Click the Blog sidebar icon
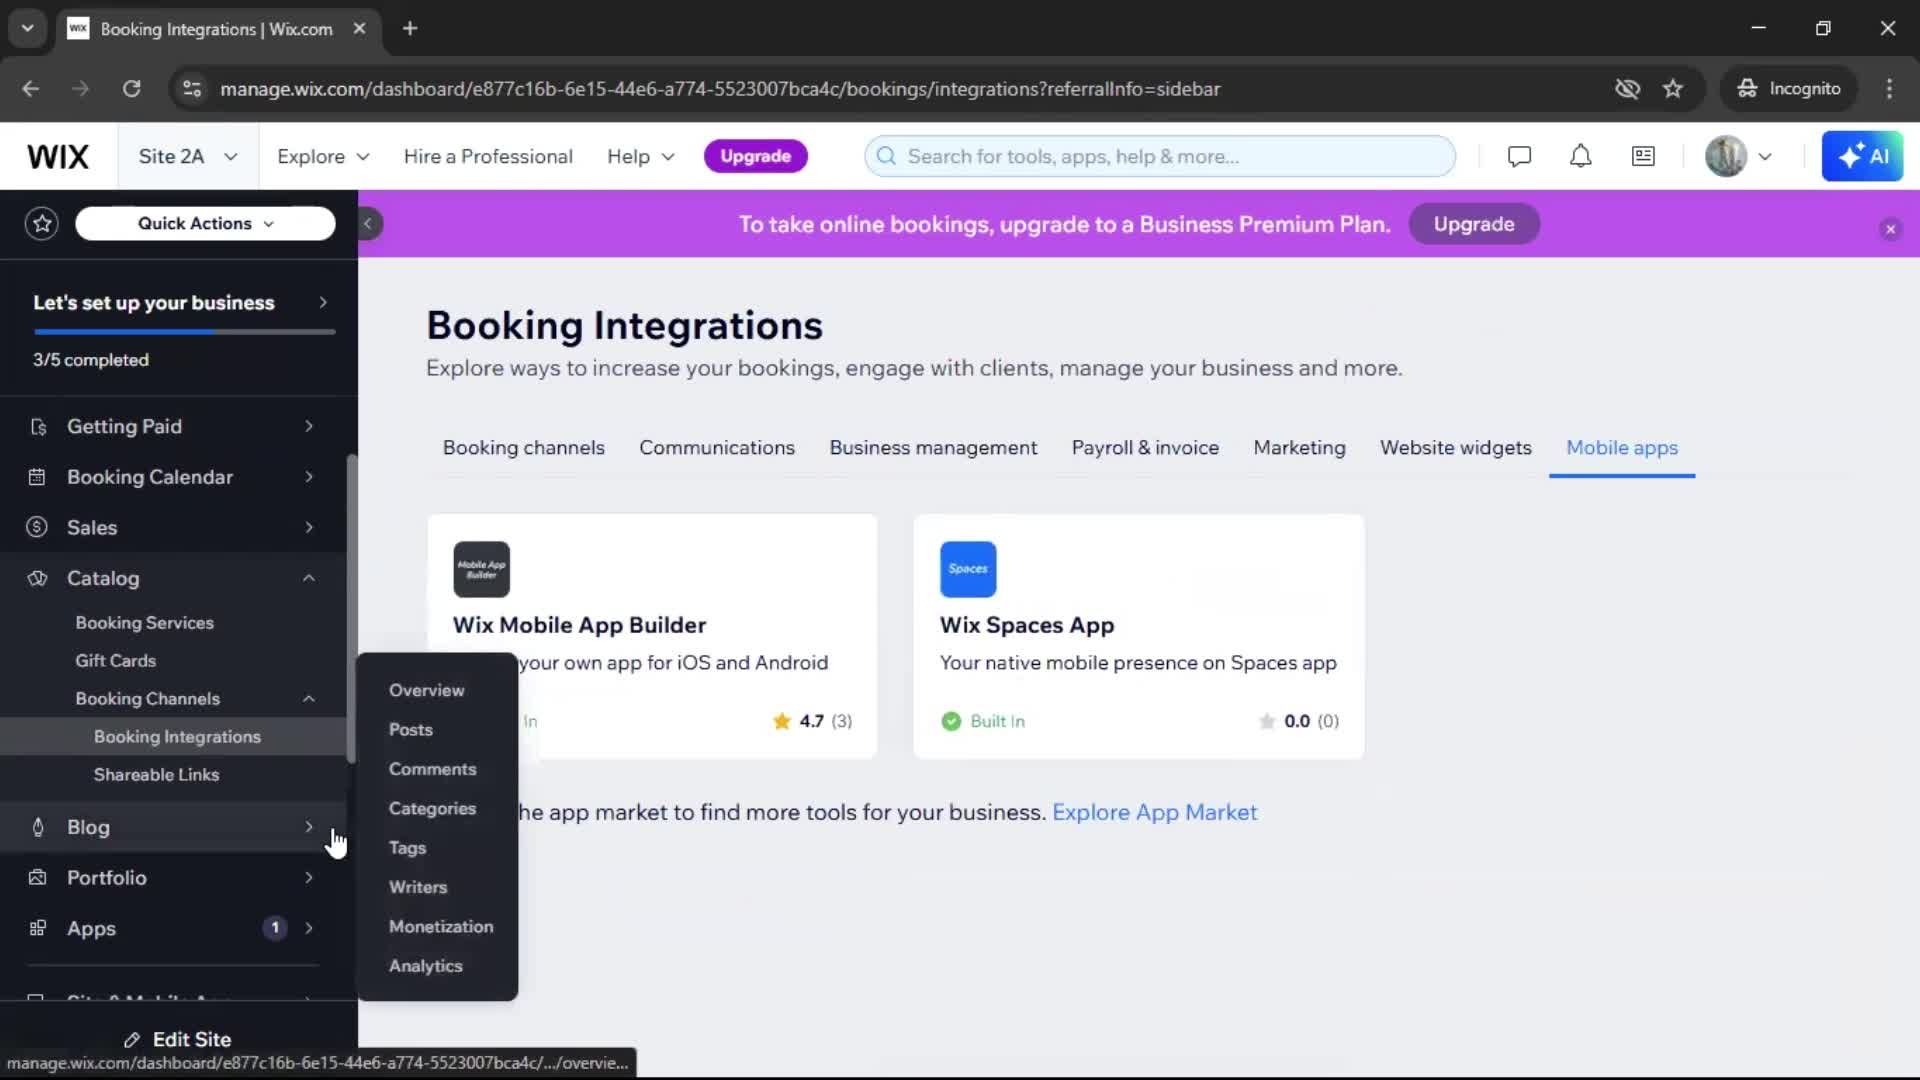Image resolution: width=1920 pixels, height=1080 pixels. tap(38, 827)
